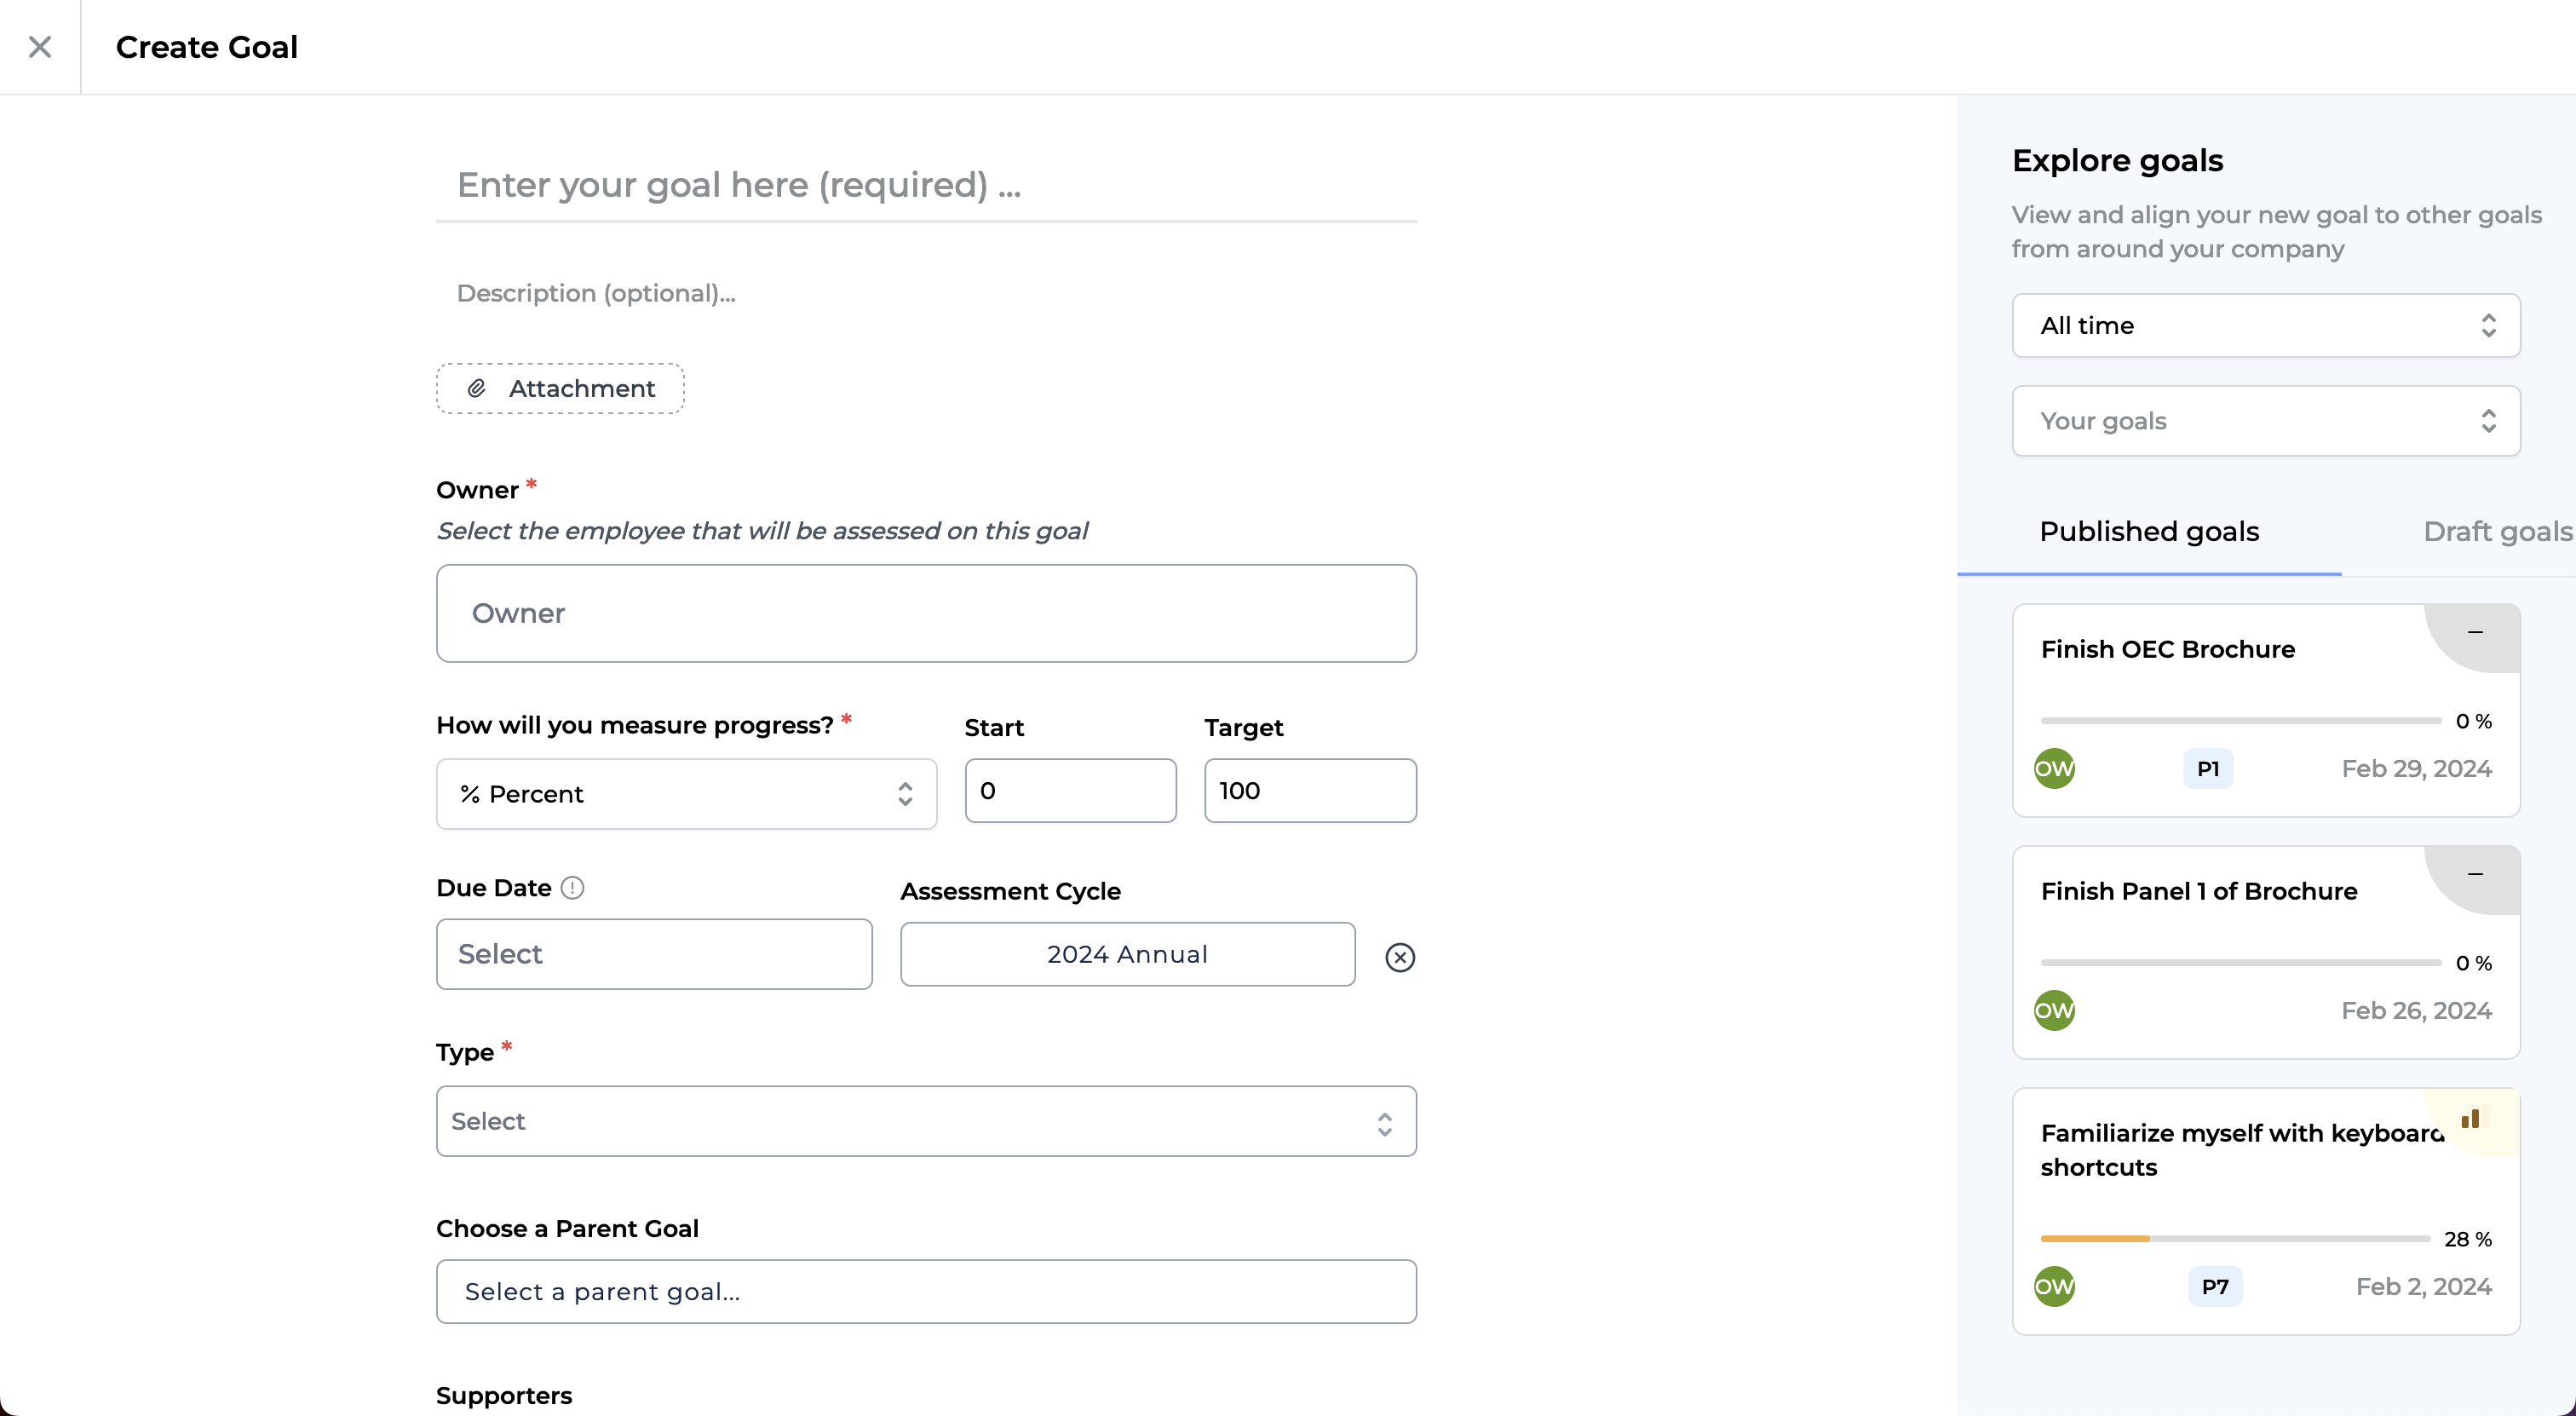Clear the 2024 Annual assessment cycle
Image resolution: width=2576 pixels, height=1416 pixels.
pos(1399,957)
